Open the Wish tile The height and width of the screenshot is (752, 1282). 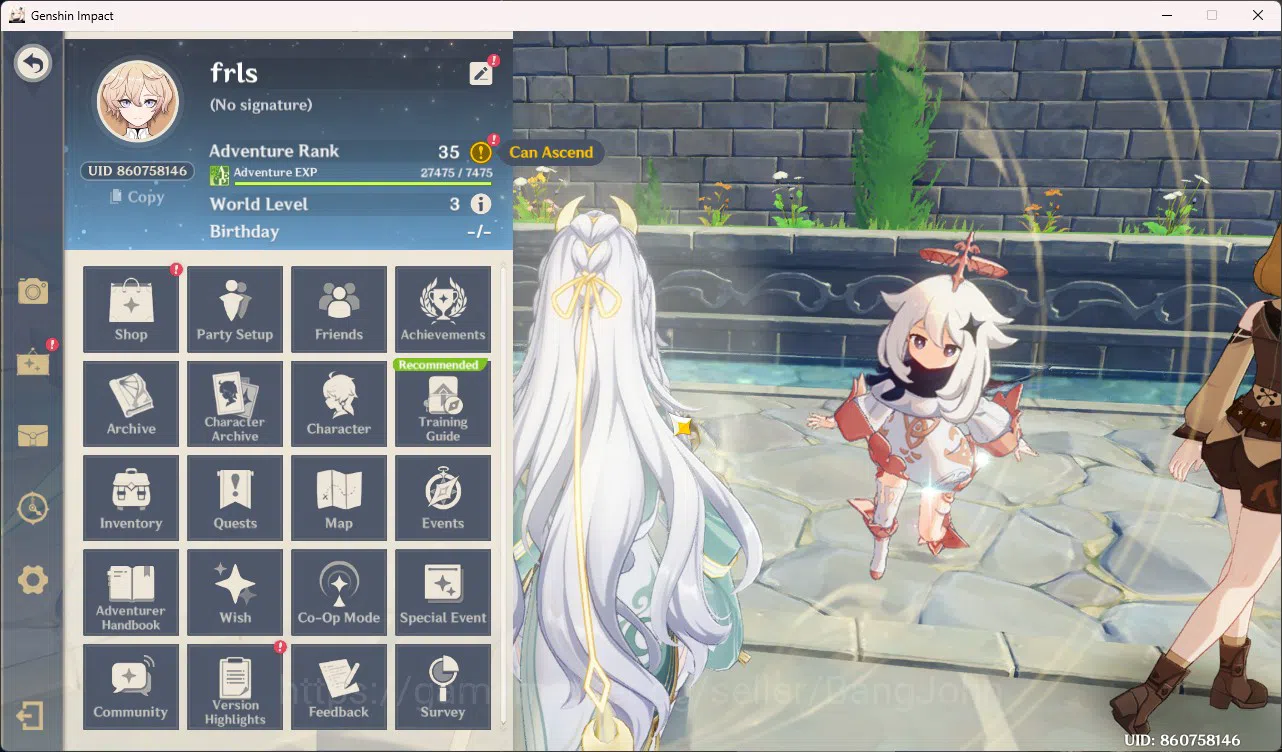[x=235, y=592]
